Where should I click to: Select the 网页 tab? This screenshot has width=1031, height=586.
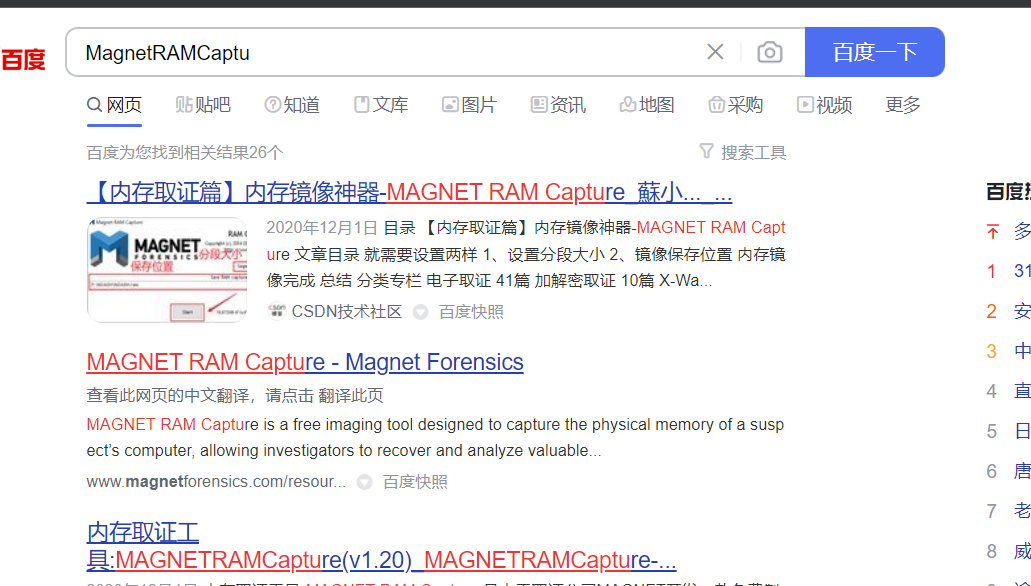click(114, 105)
